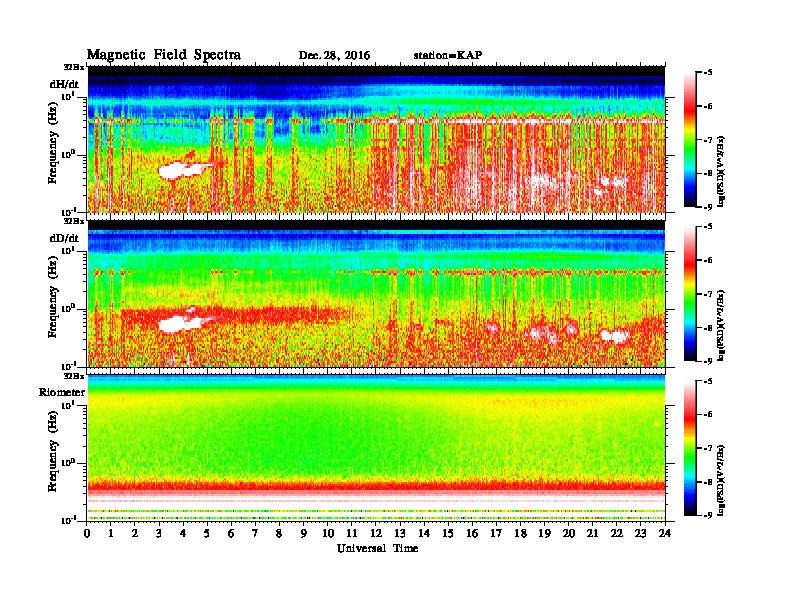Click hour "13" on the time axis

coord(400,534)
